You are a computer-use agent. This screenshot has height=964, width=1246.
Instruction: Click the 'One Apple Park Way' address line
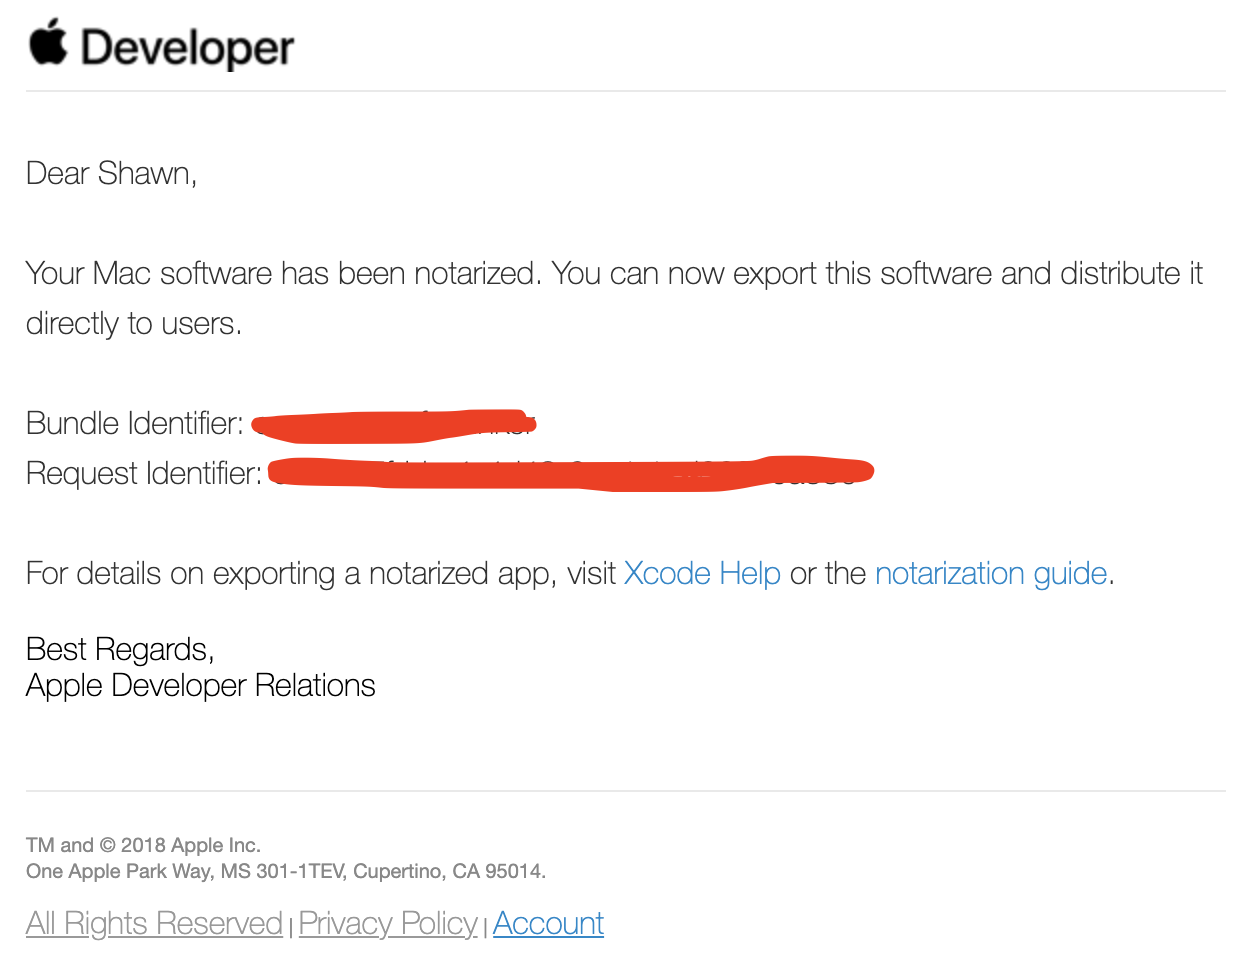[x=286, y=871]
